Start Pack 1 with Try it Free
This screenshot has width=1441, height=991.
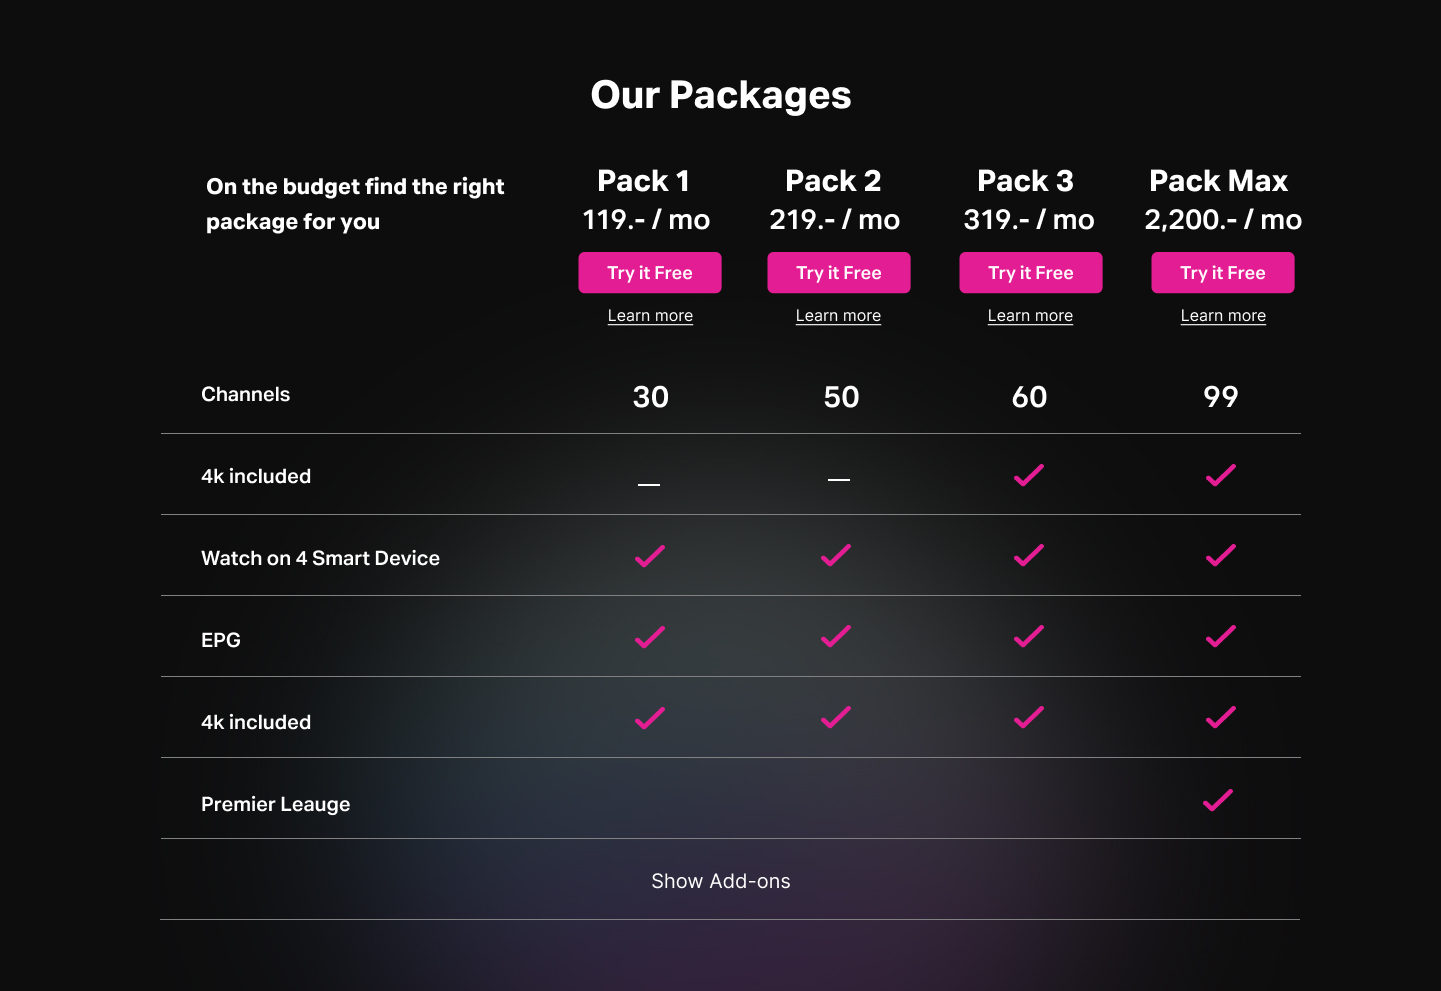(x=650, y=273)
